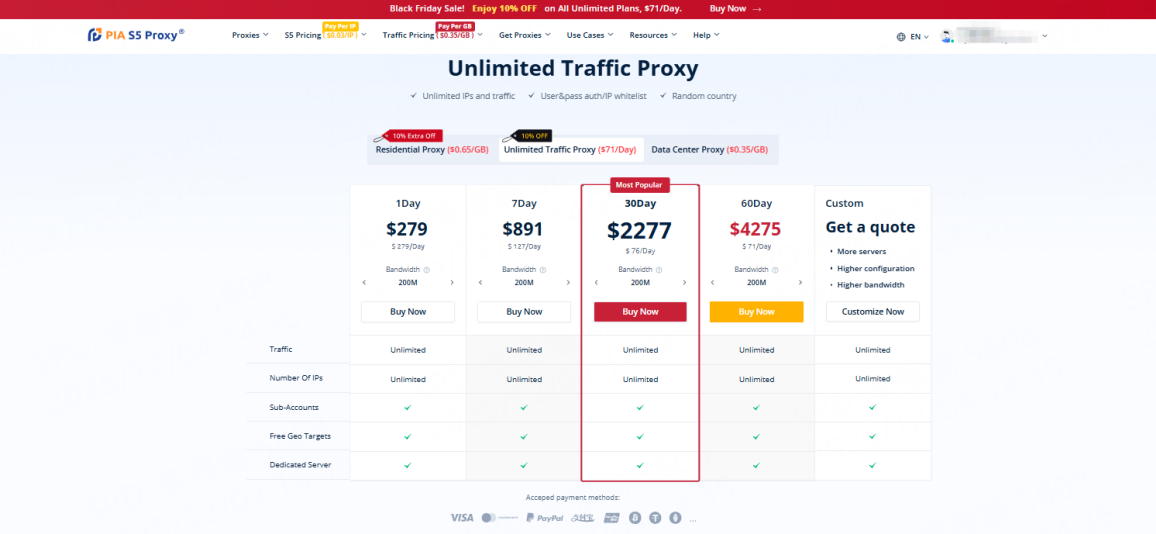Expand the Proxies menu dropdown
This screenshot has height=534, width=1156.
point(250,35)
